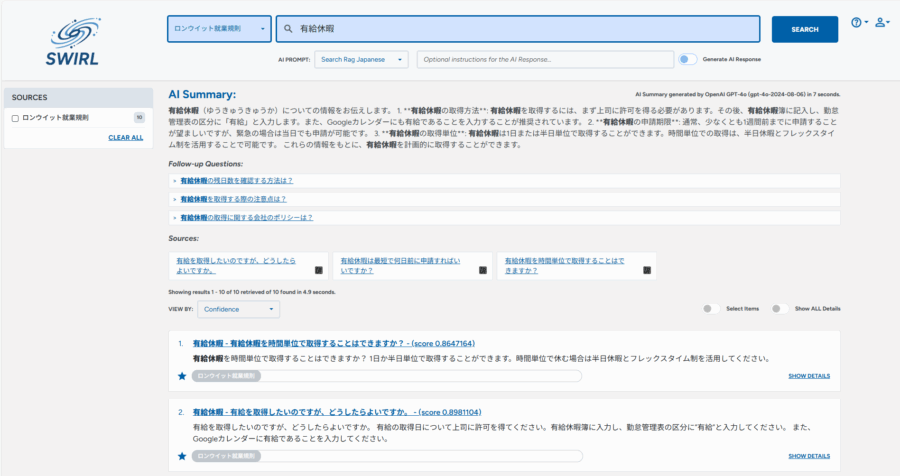Image resolution: width=900 pixels, height=476 pixels.
Task: Click the search magnifier icon
Action: click(288, 29)
